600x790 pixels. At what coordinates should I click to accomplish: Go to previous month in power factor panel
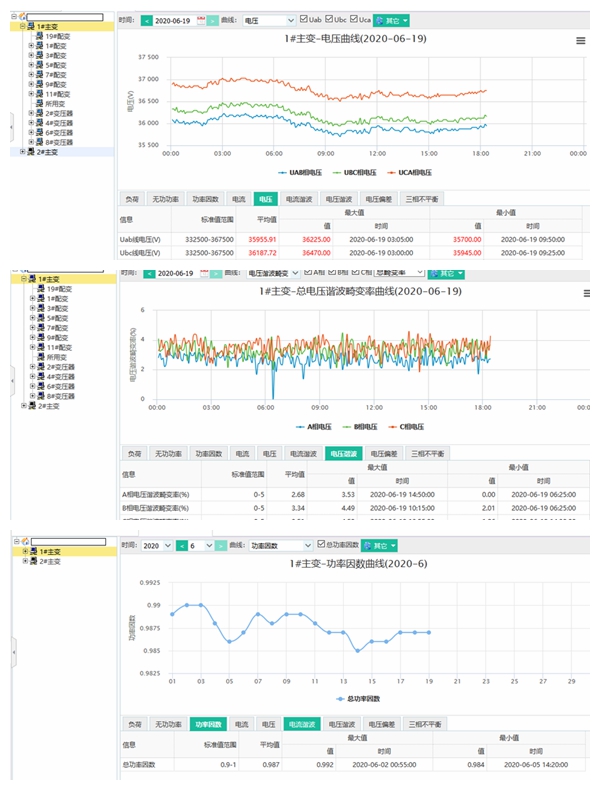(182, 546)
